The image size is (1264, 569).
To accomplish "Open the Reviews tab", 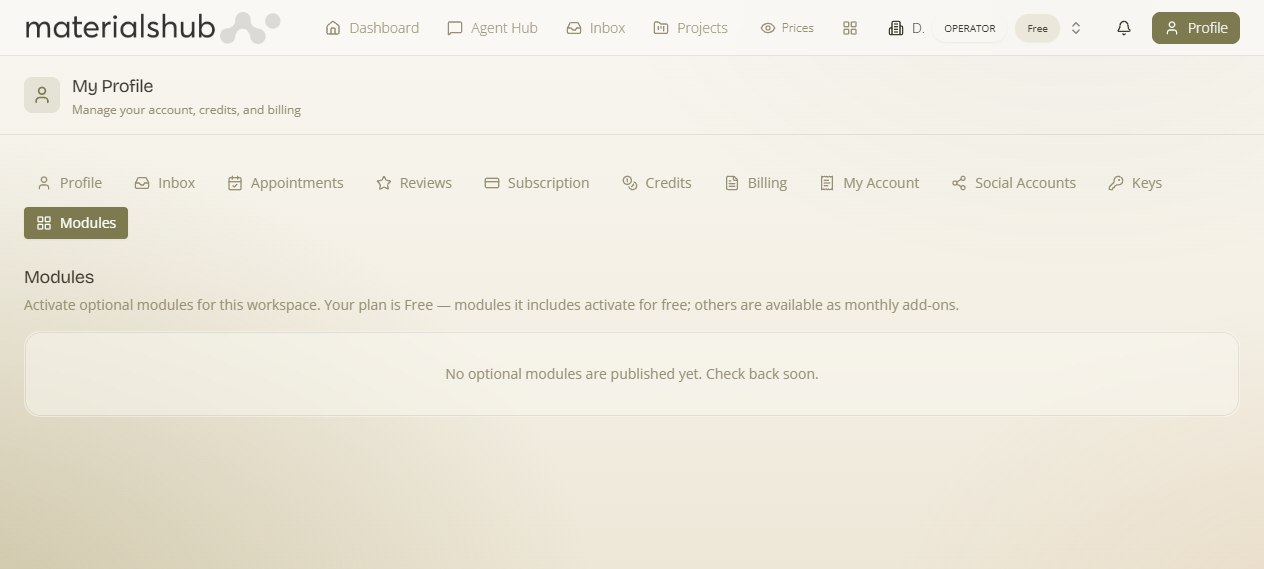I will point(414,183).
